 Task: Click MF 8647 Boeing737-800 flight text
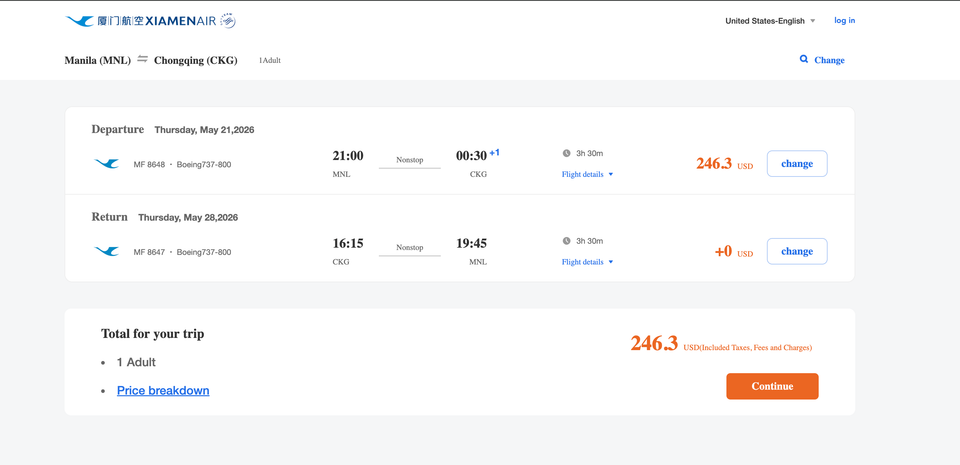(x=182, y=252)
